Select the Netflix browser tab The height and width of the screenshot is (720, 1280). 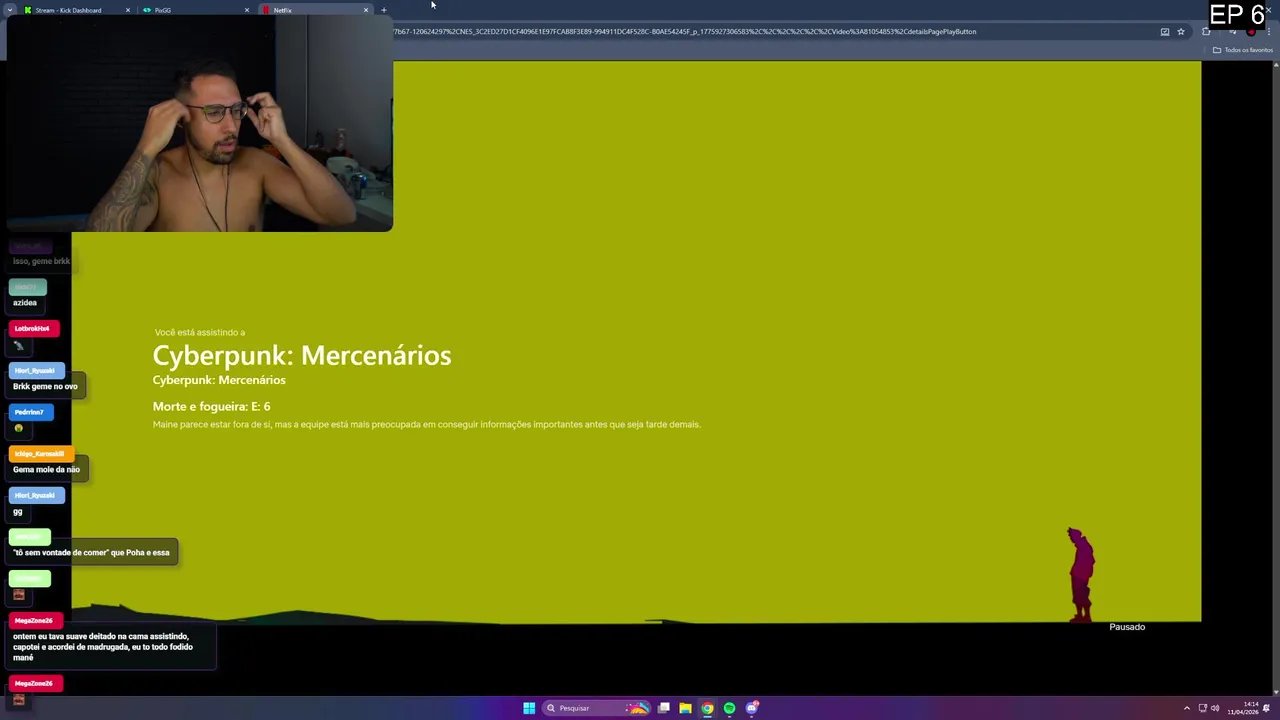(314, 10)
